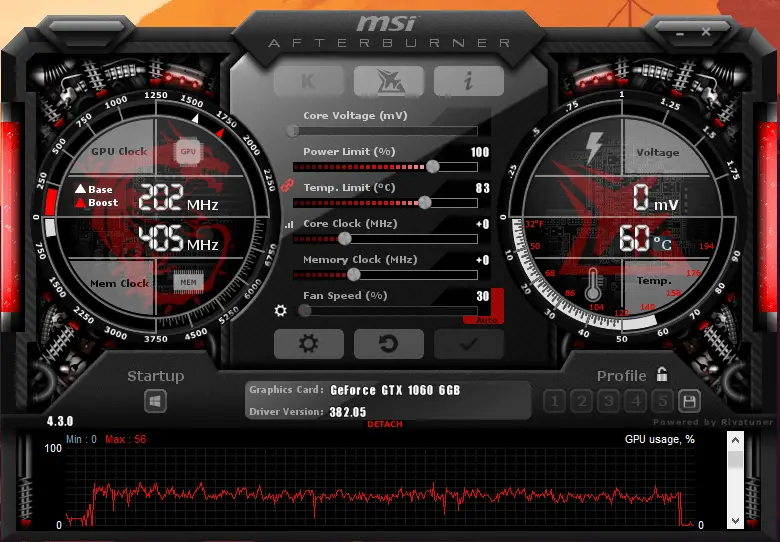Click the Temp. Limit value 83
The width and height of the screenshot is (780, 542).
(x=483, y=188)
